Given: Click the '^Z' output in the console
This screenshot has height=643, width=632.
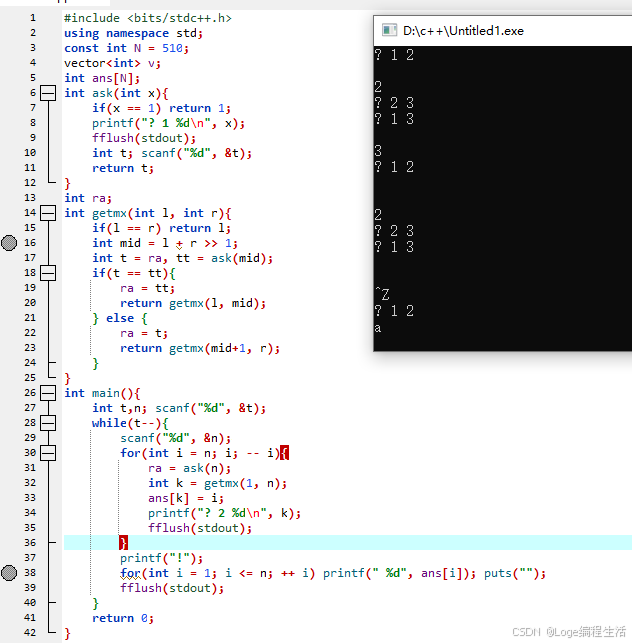Looking at the screenshot, I should click(x=382, y=294).
